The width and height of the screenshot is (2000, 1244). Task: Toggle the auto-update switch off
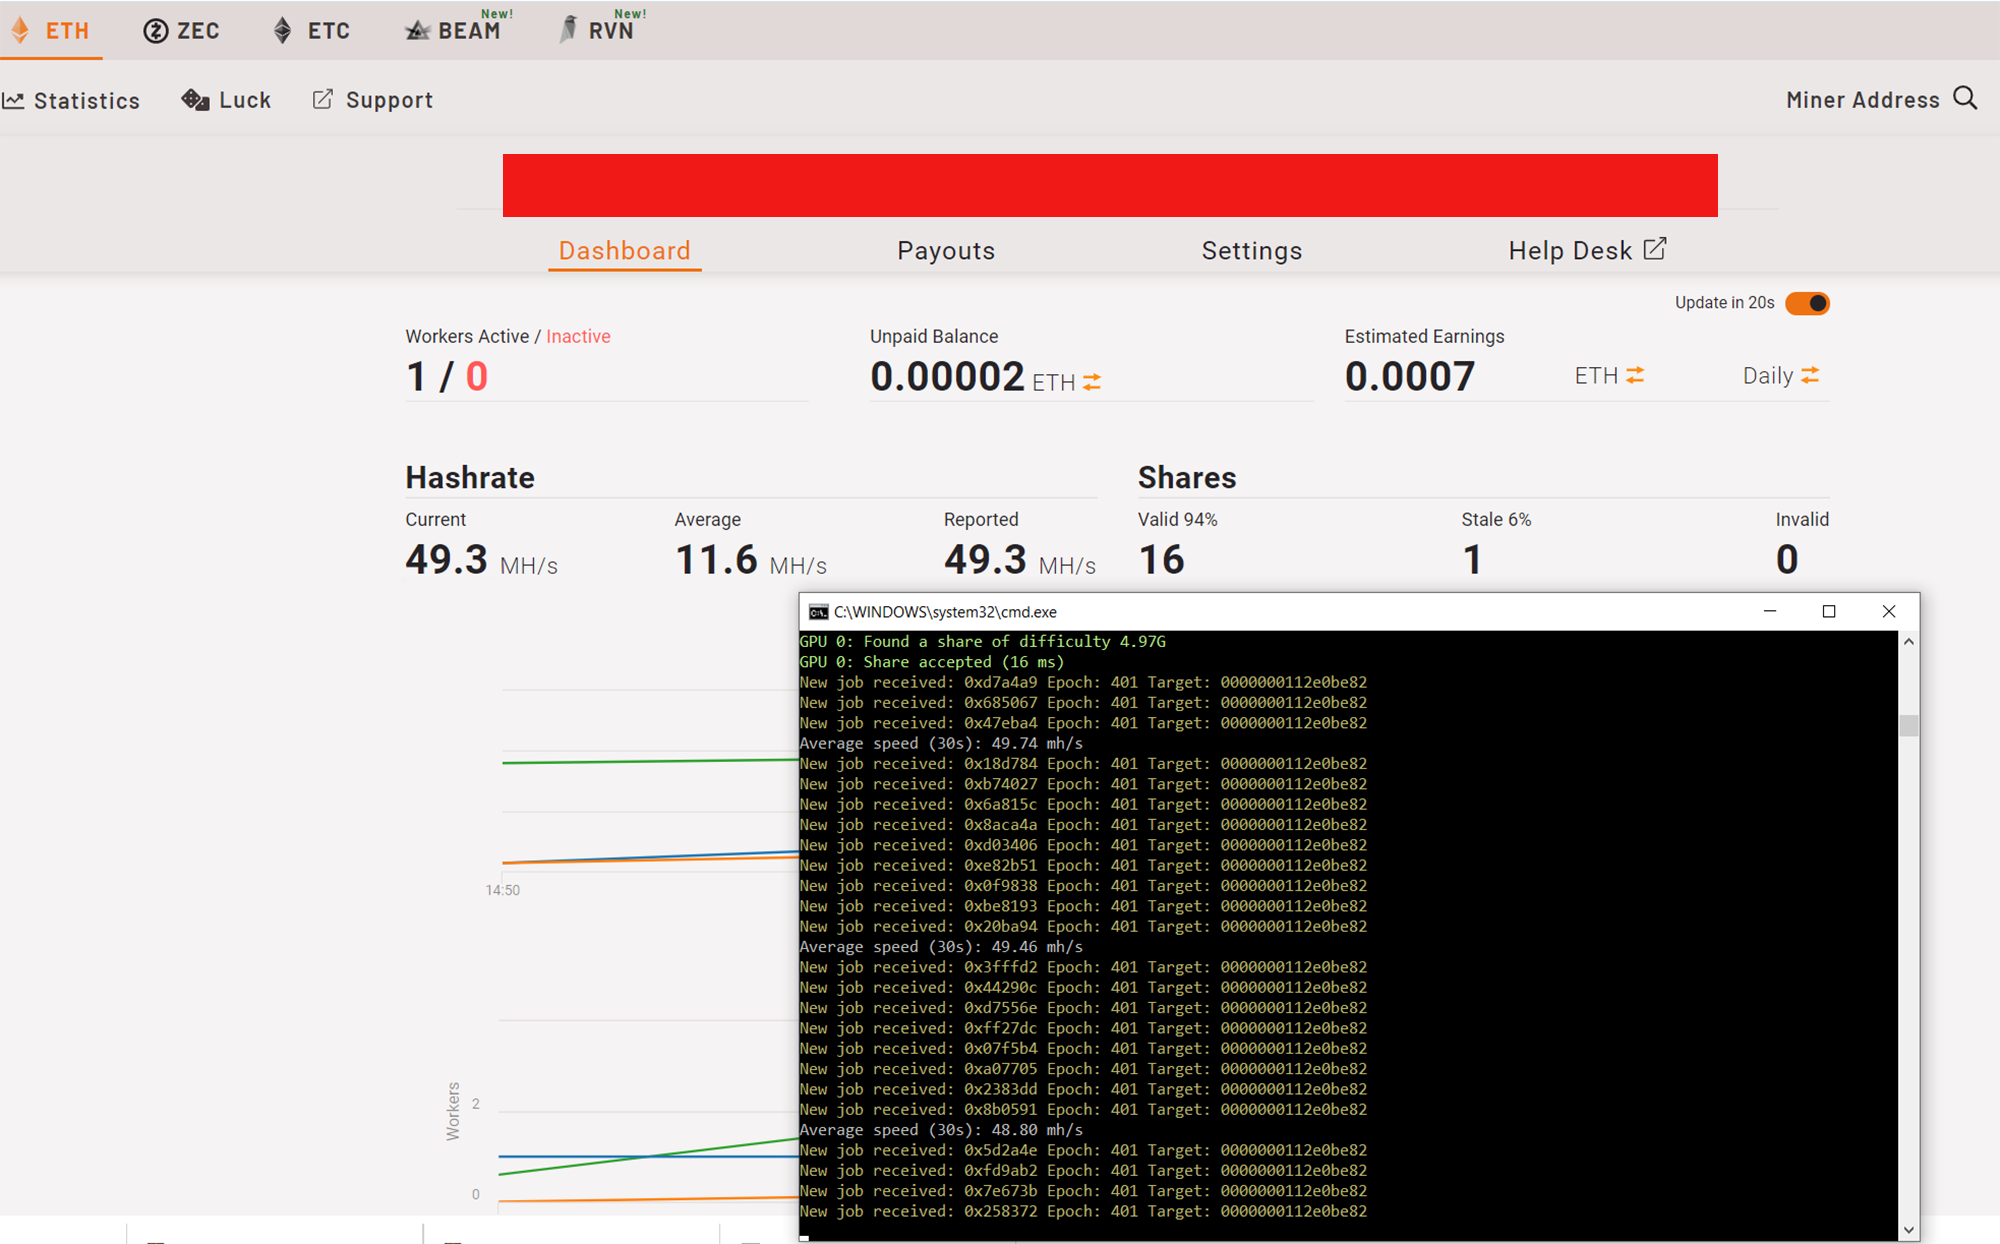1807,303
